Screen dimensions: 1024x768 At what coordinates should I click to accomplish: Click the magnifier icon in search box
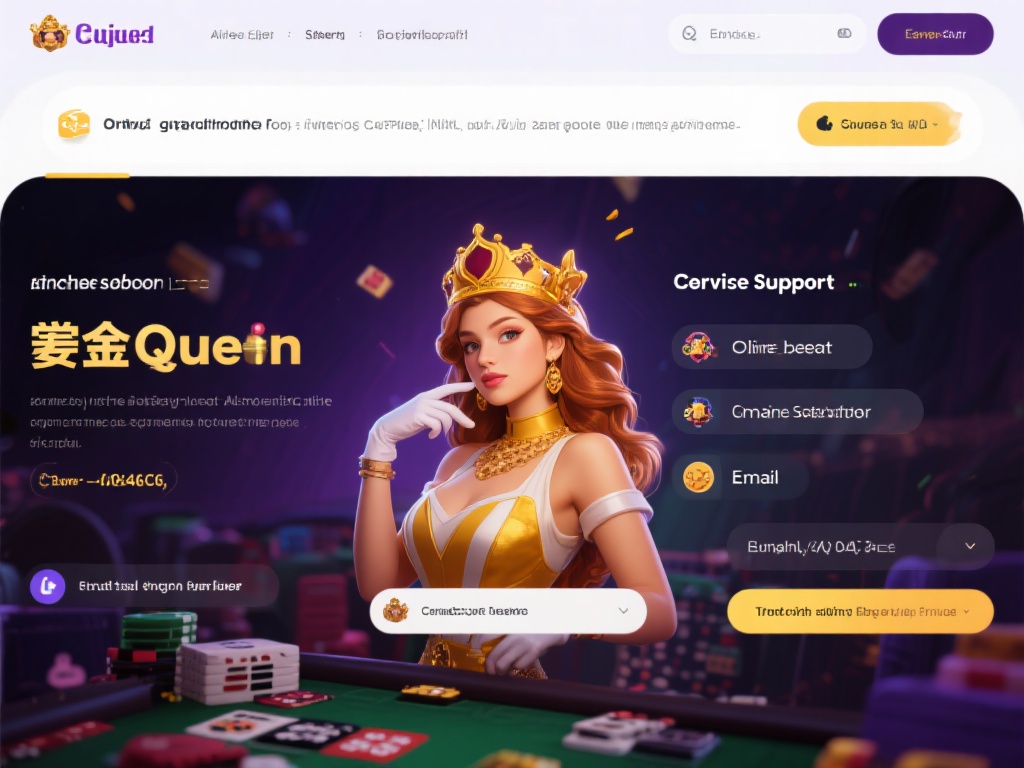click(689, 33)
